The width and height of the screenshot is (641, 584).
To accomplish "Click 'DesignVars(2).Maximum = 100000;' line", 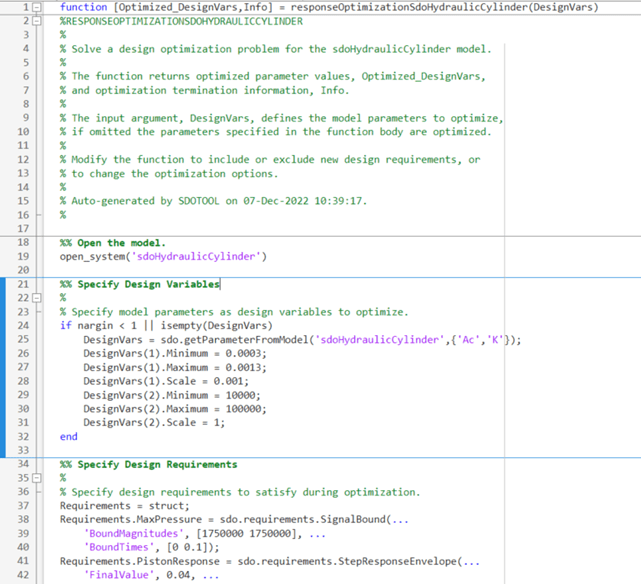I will [175, 409].
